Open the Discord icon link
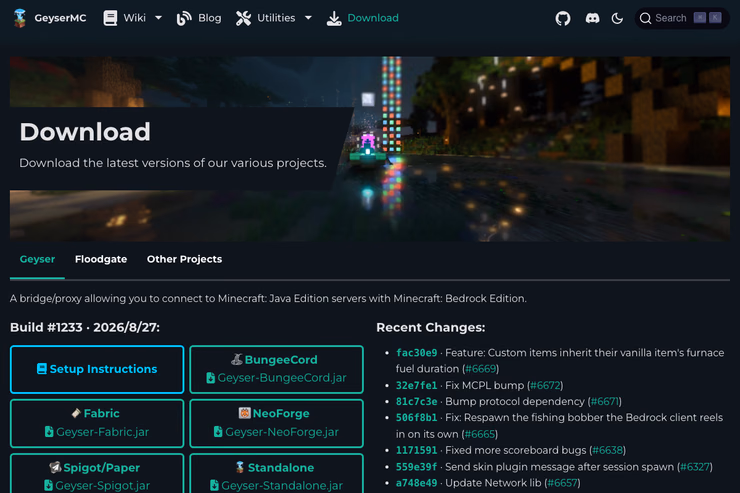The width and height of the screenshot is (740, 493). pos(592,18)
